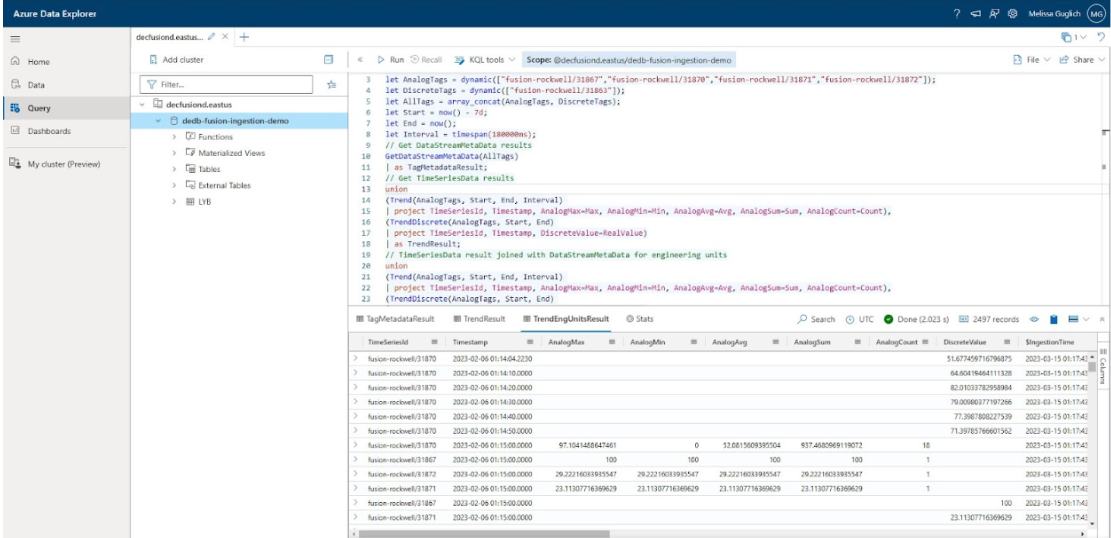Collapse the connection pane with double chevron

(361, 60)
